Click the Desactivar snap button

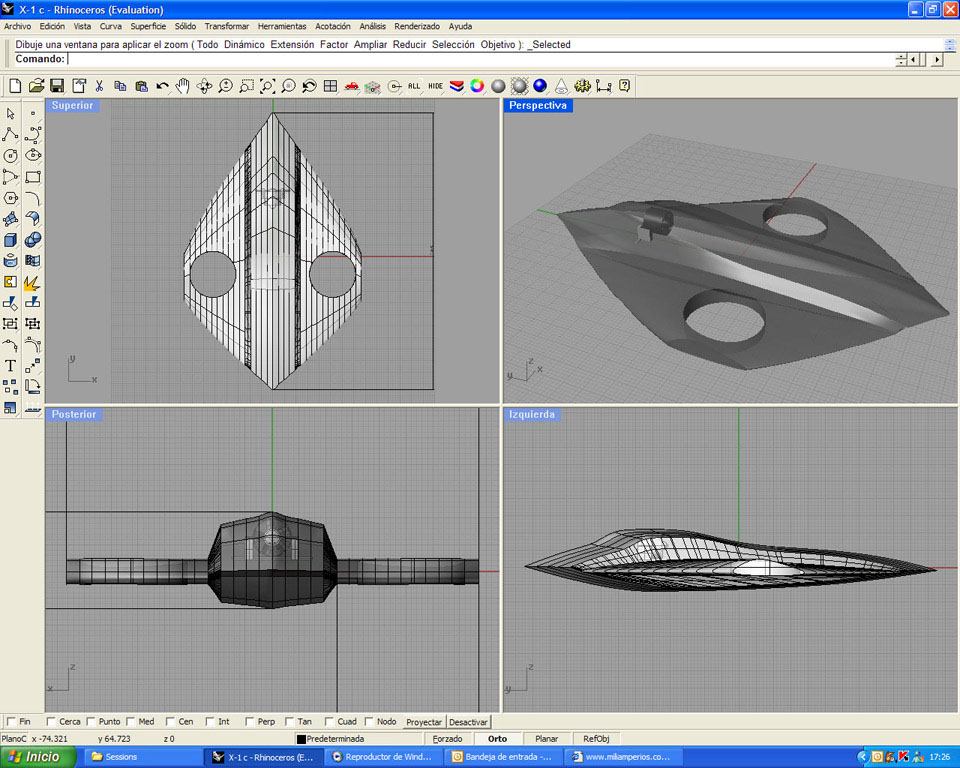click(x=468, y=722)
